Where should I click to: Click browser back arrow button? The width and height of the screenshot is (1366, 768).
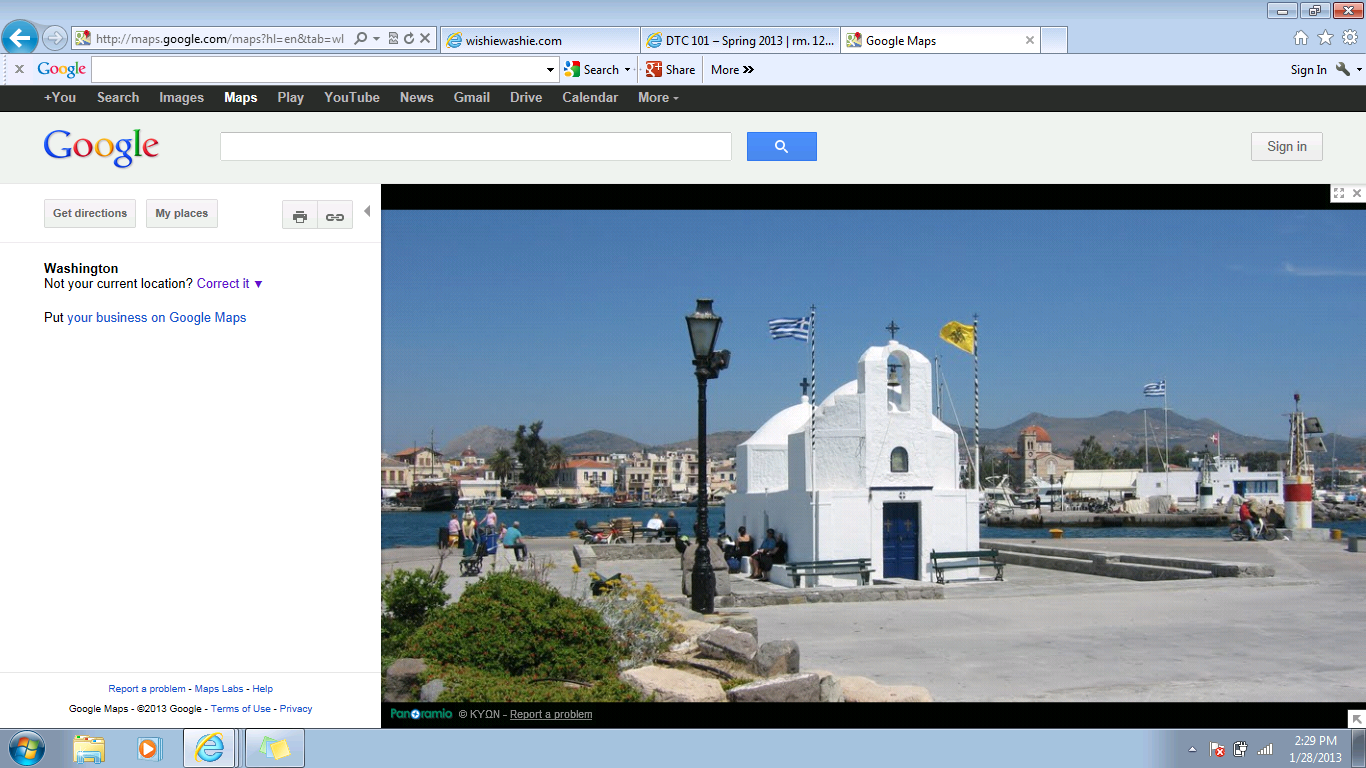[19, 39]
